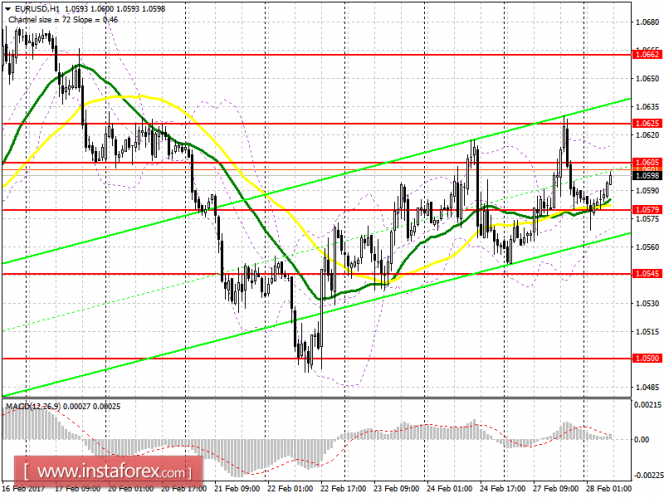Click the 1.0590 price axis value

pos(648,191)
